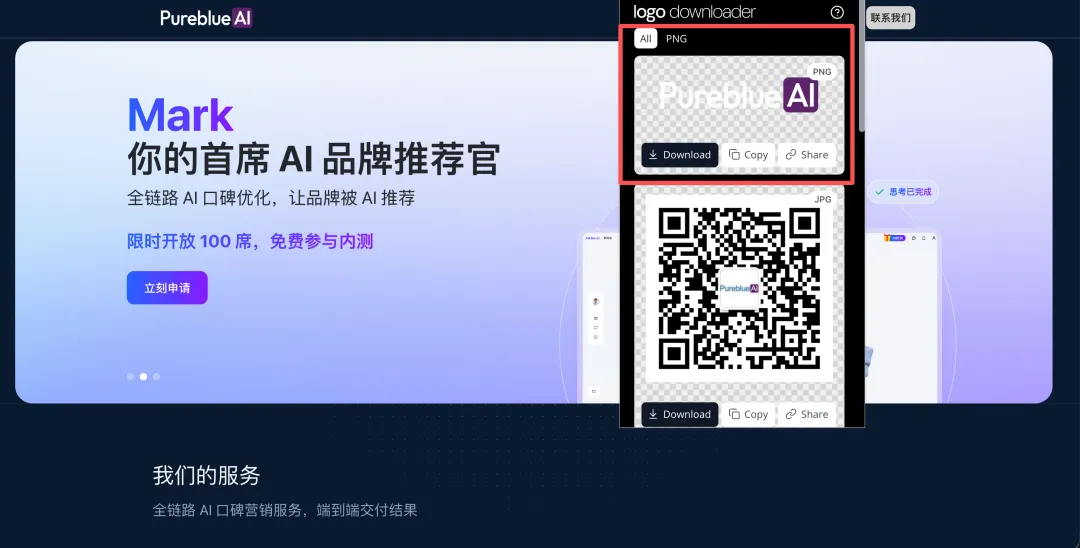Click the 联系我们 button in header
This screenshot has height=548, width=1080.
click(x=891, y=18)
